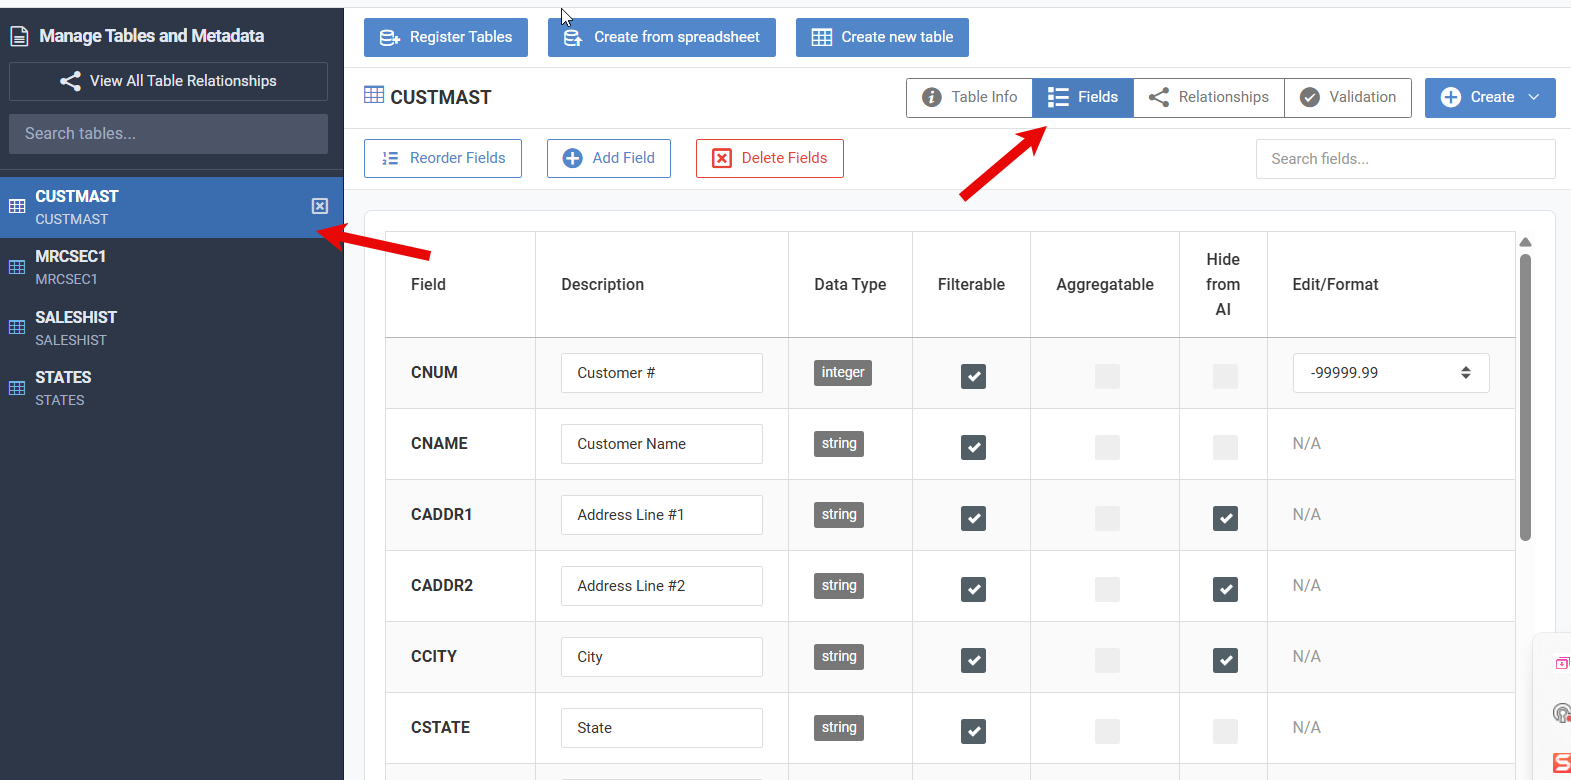Enable Hide from AI for CNUM
The image size is (1571, 780).
[1226, 376]
